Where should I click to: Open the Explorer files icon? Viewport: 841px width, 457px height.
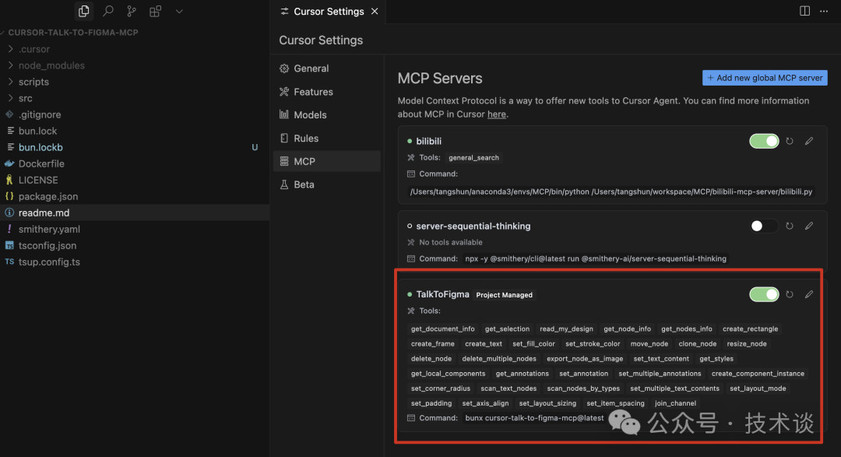[x=83, y=11]
